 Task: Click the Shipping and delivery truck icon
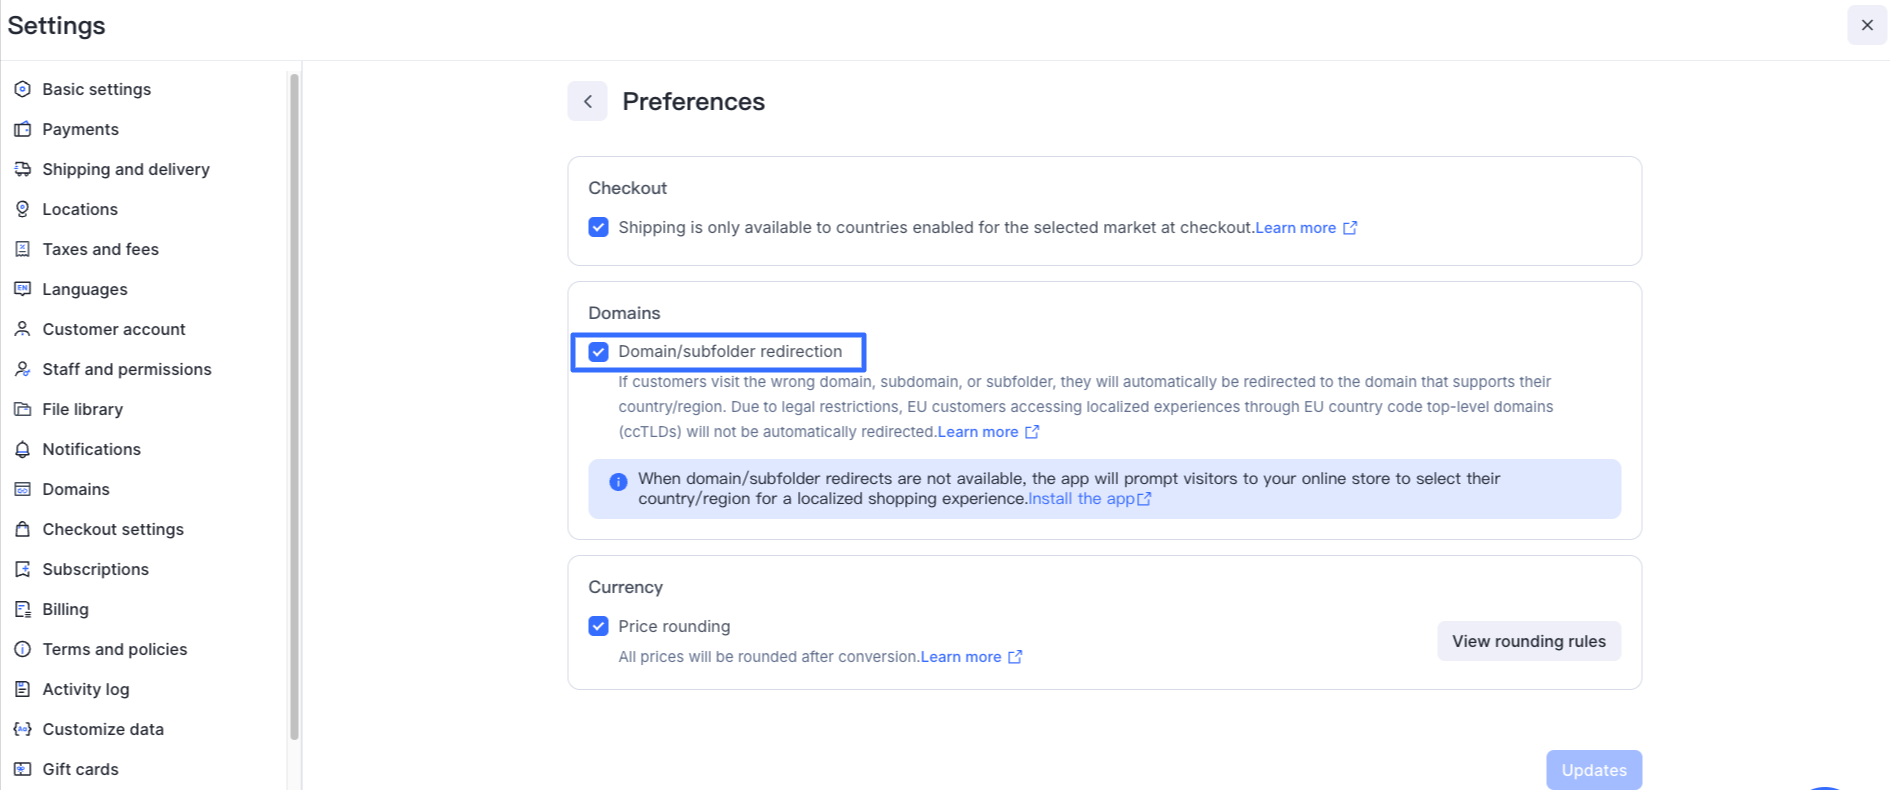22,169
